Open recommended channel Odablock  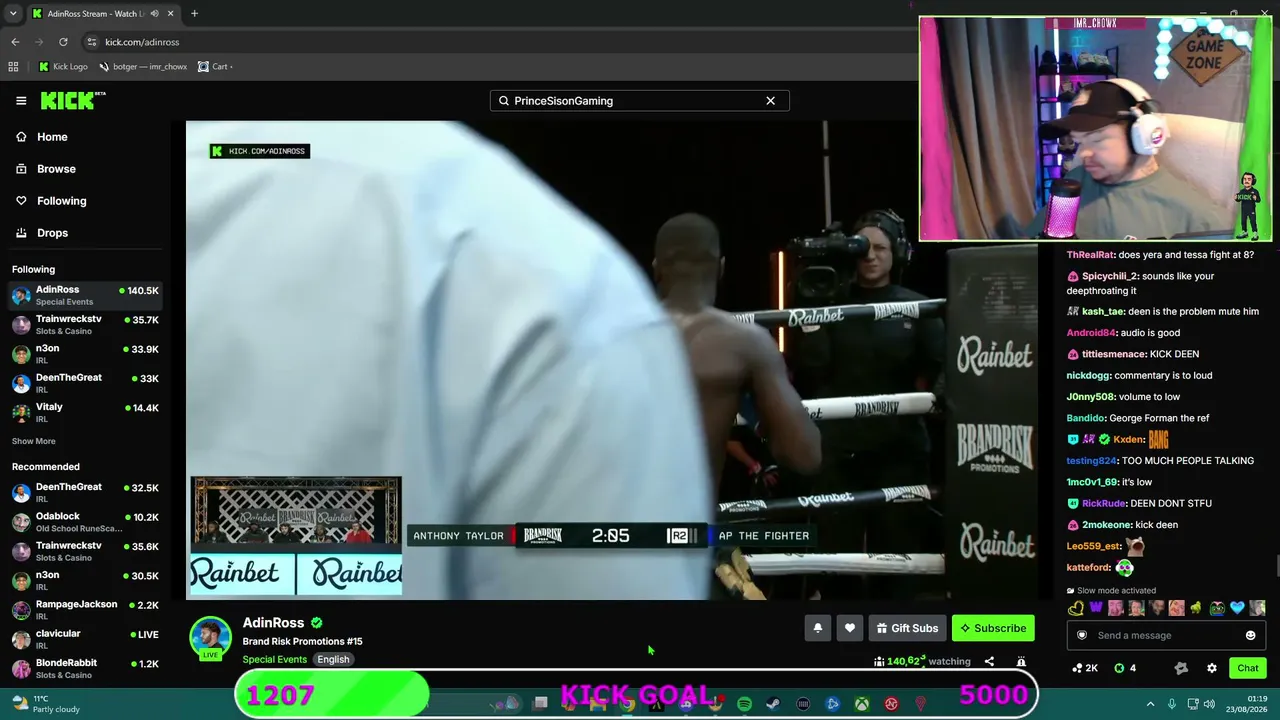tap(85, 522)
